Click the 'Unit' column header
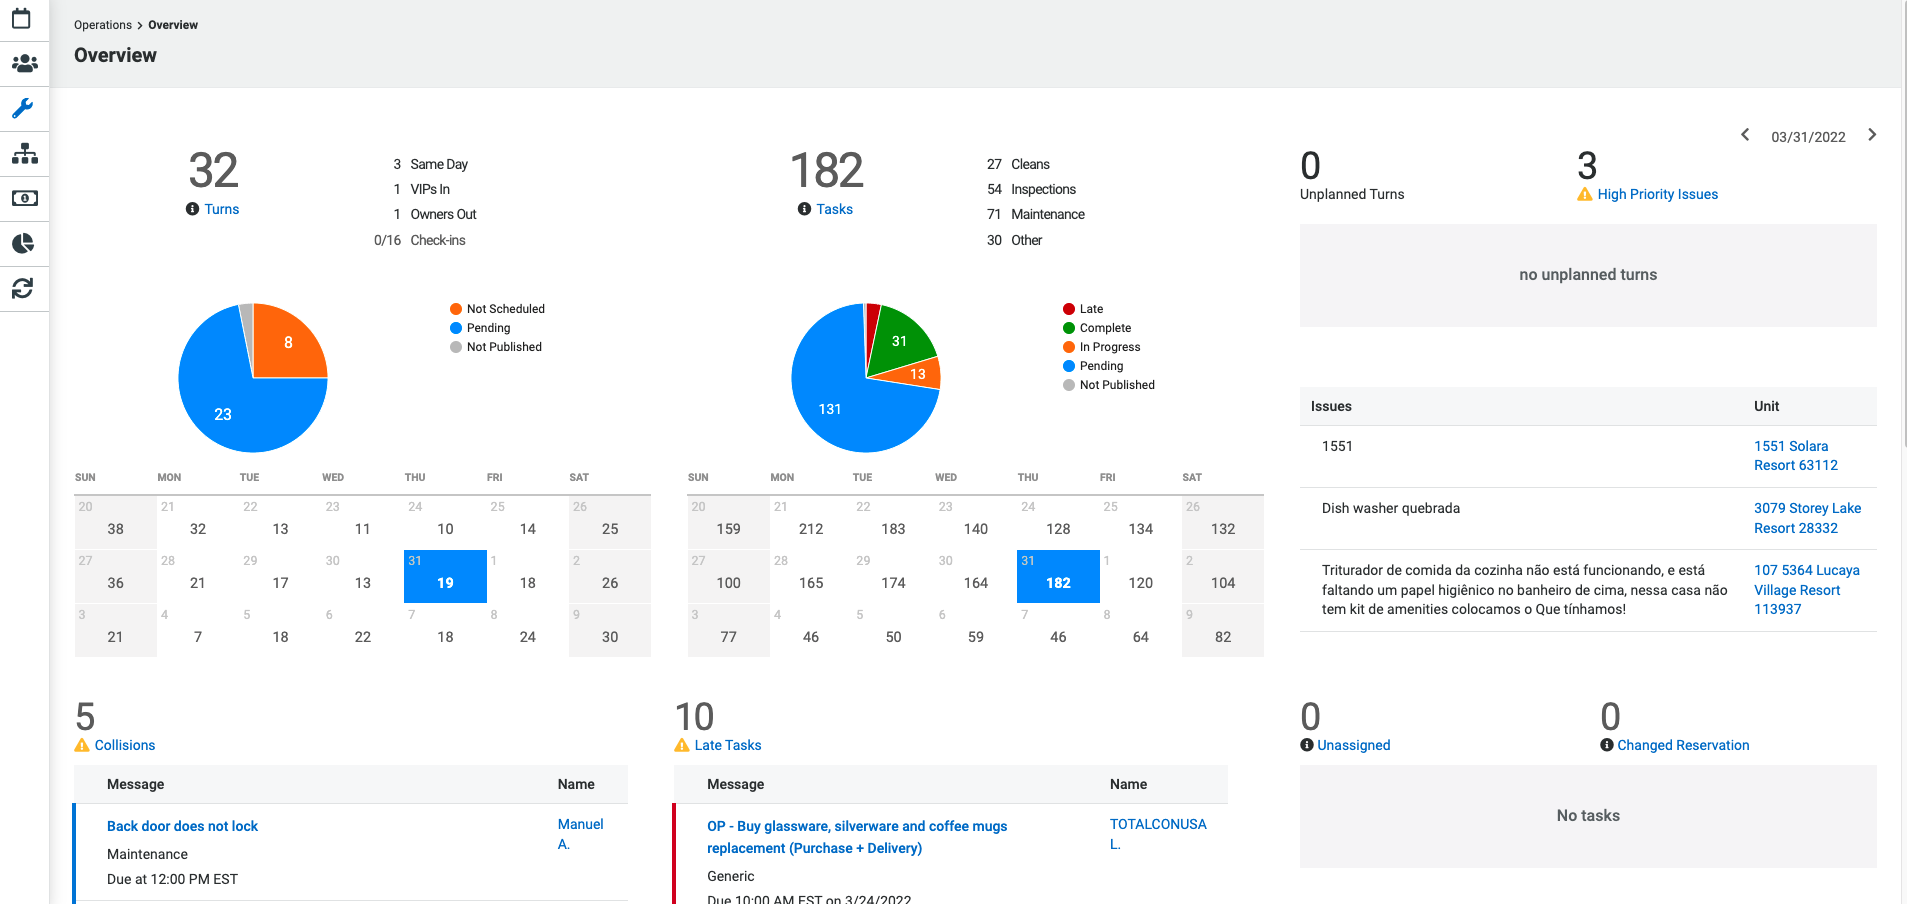The width and height of the screenshot is (1907, 904). click(x=1766, y=406)
